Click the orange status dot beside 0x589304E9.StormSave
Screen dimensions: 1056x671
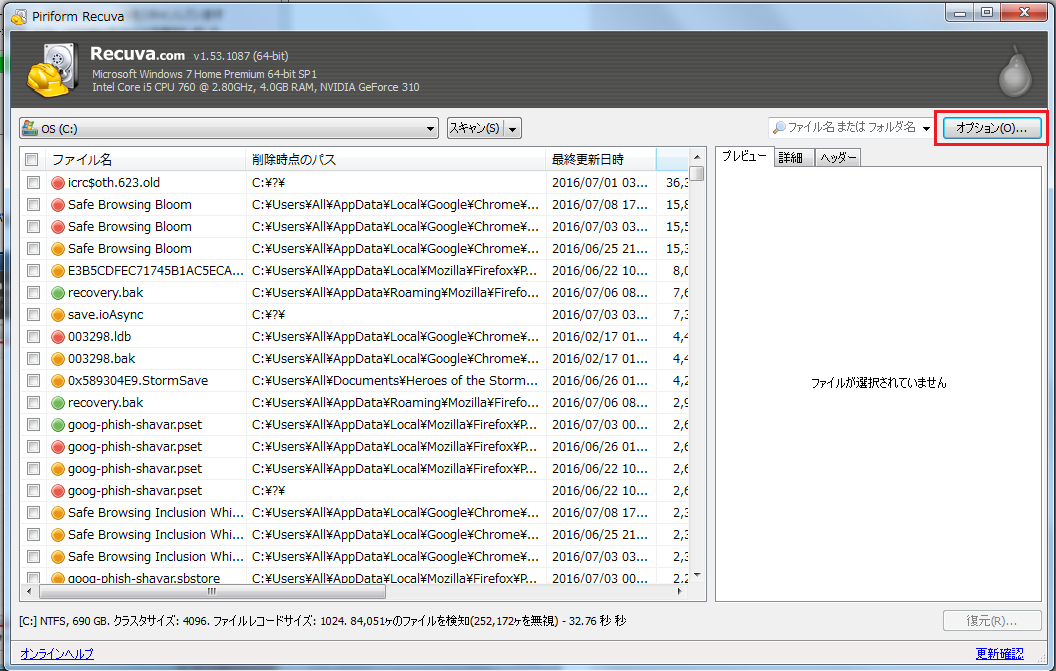[x=58, y=381]
